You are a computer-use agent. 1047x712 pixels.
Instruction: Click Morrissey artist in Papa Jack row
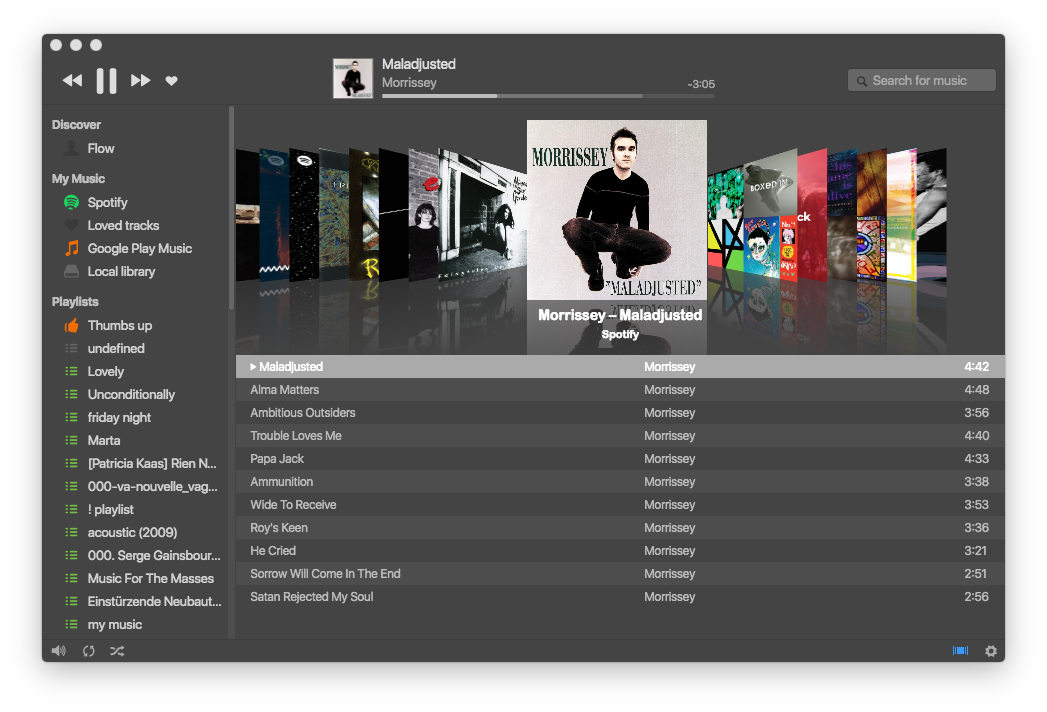pyautogui.click(x=670, y=459)
